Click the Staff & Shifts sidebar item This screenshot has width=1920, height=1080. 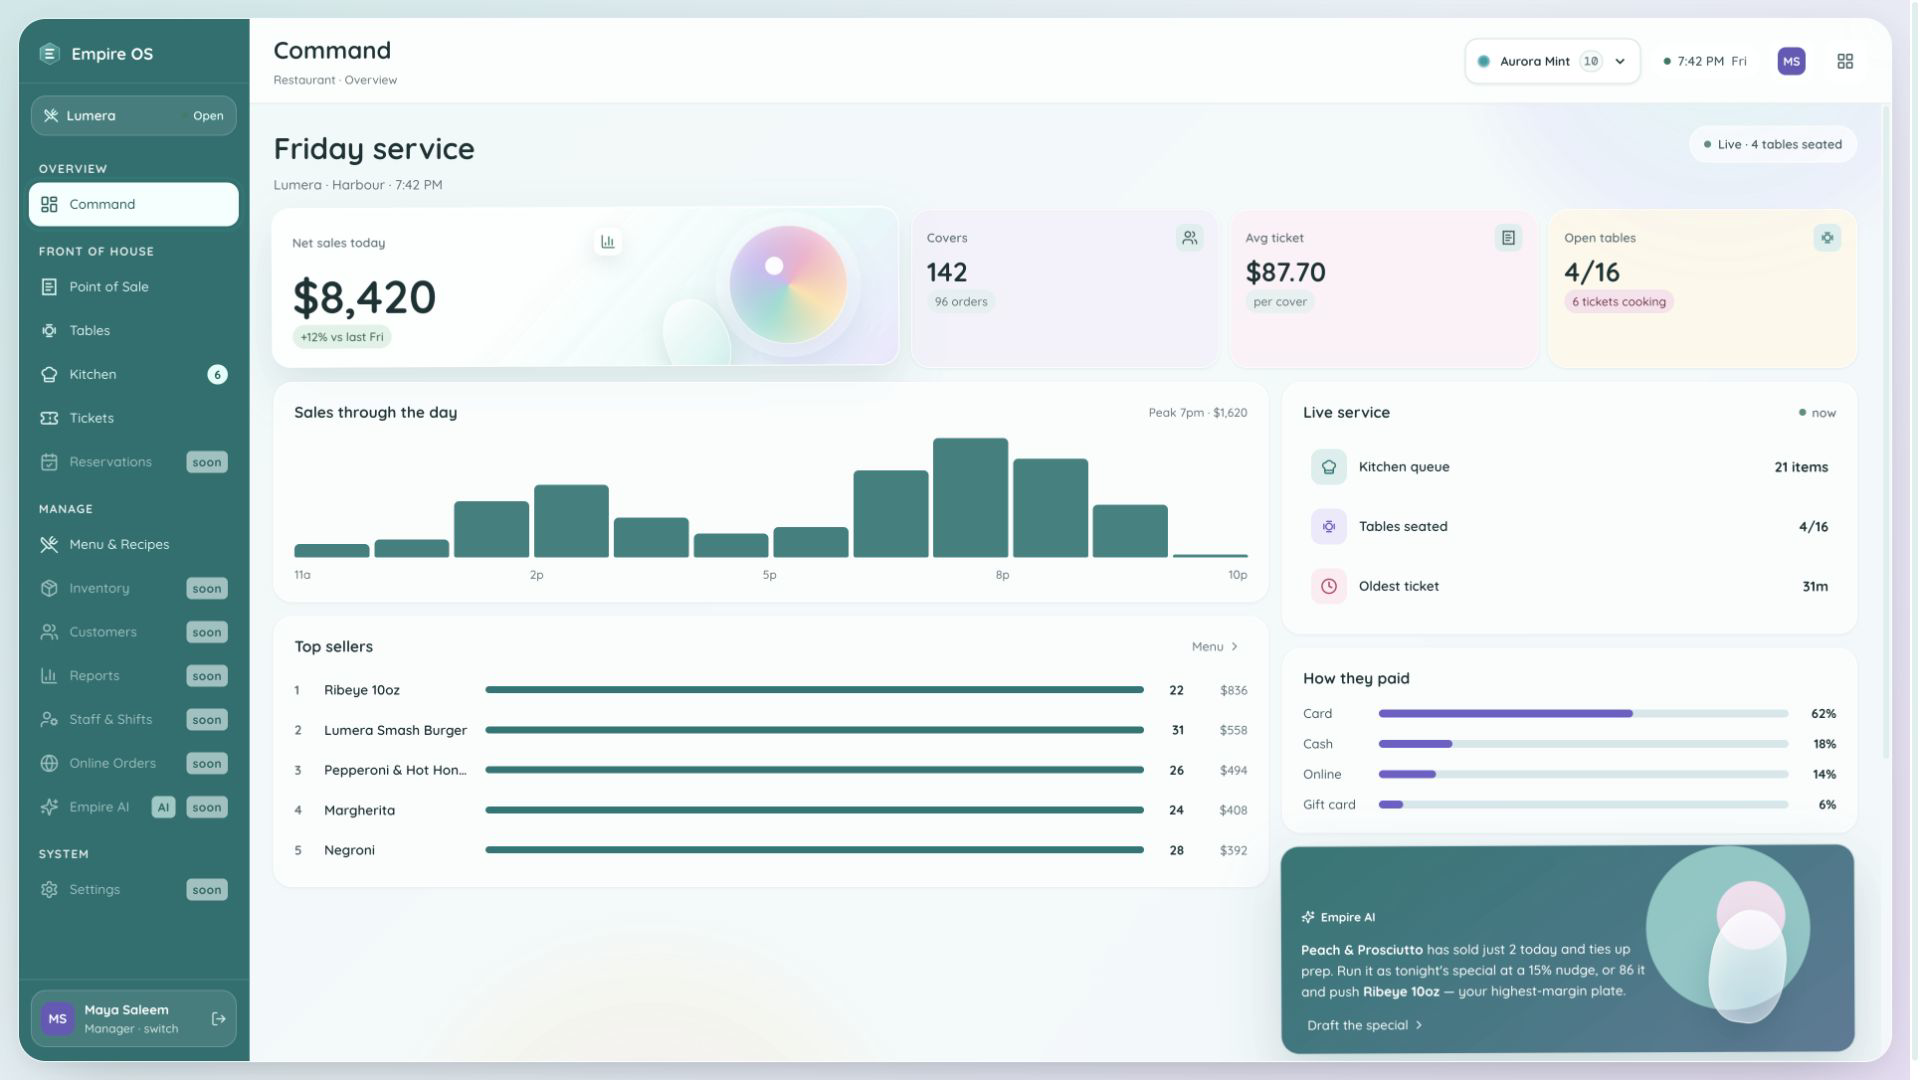coord(133,720)
